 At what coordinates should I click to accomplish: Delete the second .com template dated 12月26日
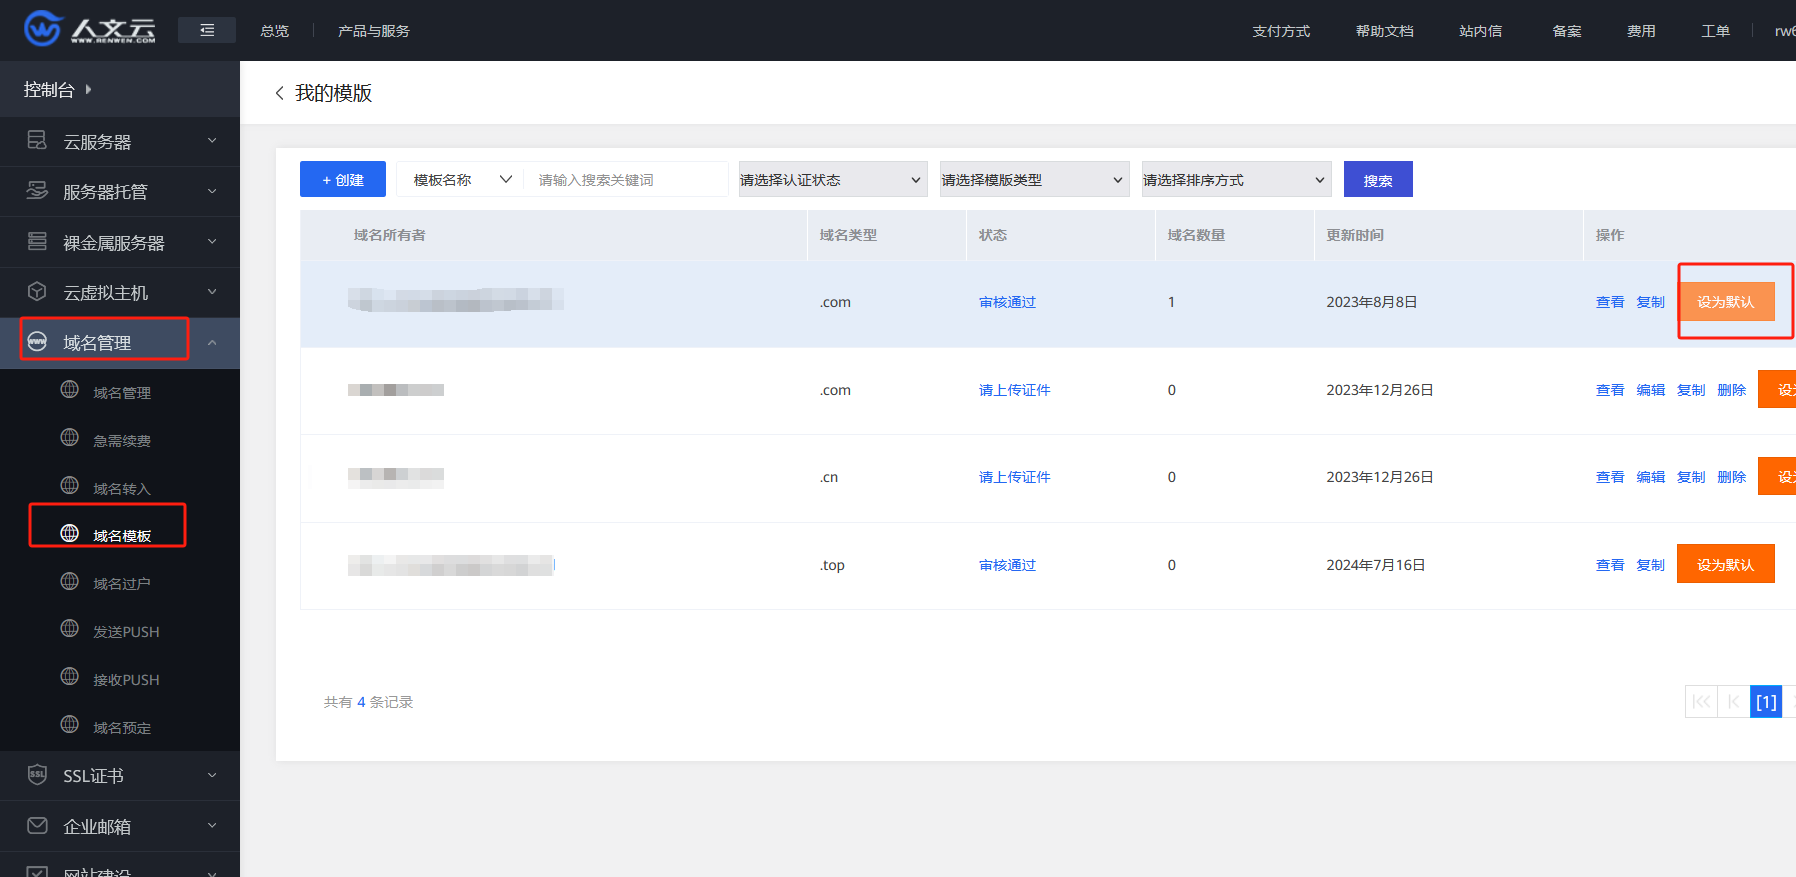click(1732, 390)
